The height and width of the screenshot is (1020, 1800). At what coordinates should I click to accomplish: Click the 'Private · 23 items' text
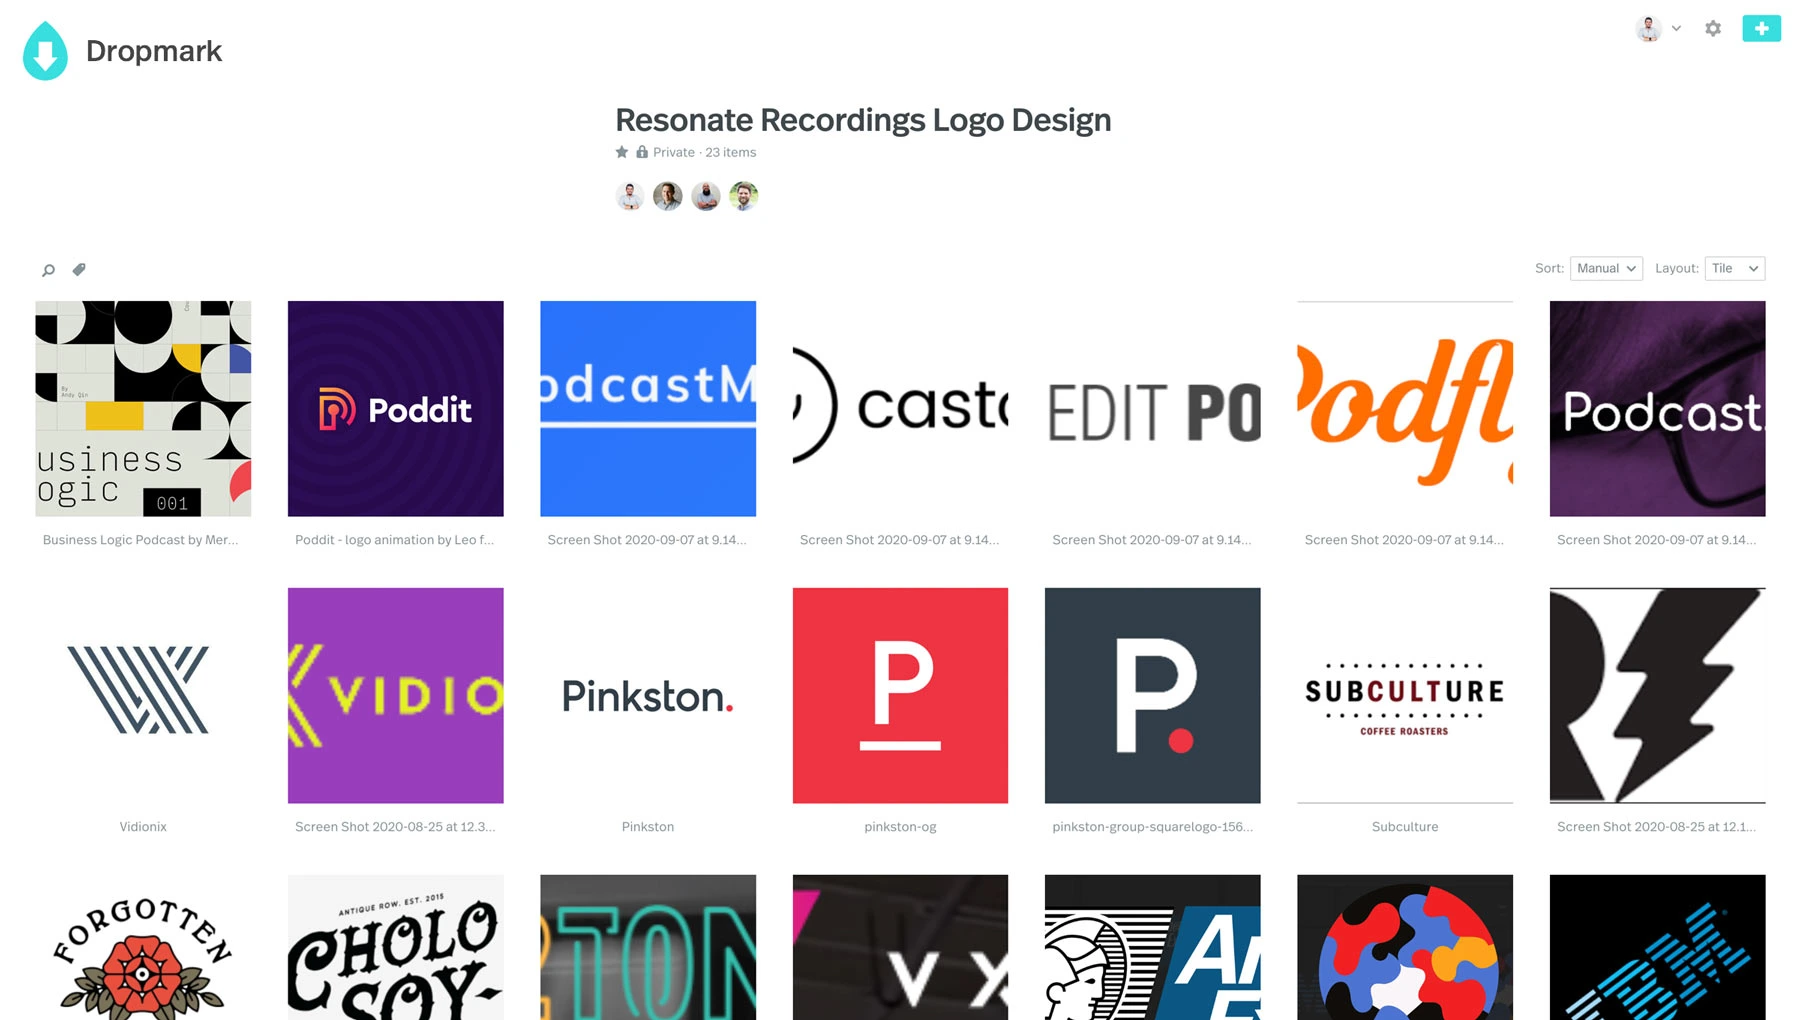tap(704, 152)
